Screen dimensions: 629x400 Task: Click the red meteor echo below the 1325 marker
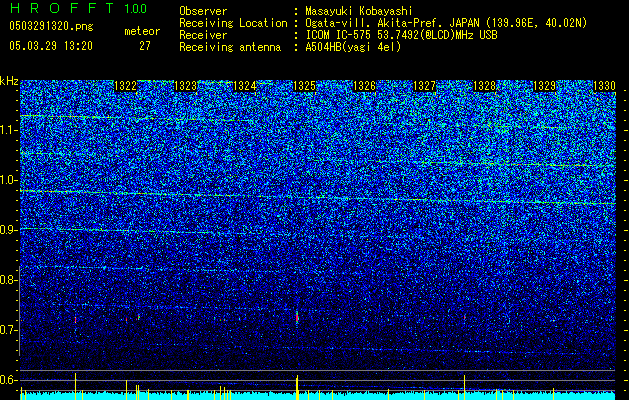(x=297, y=318)
